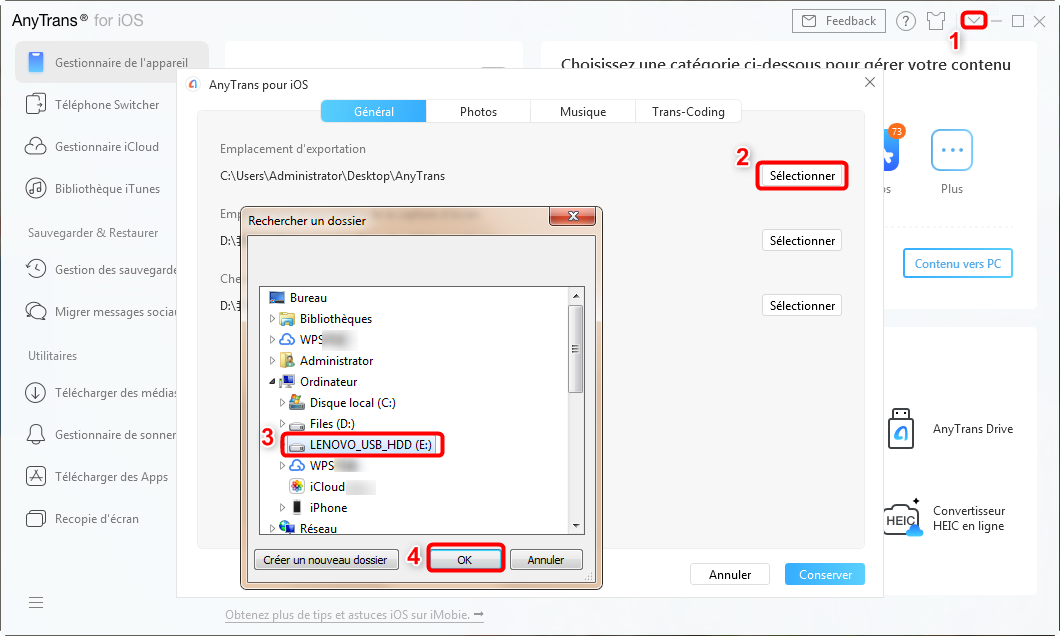
Task: Click the mail envelope icon in title bar
Action: pos(973,20)
